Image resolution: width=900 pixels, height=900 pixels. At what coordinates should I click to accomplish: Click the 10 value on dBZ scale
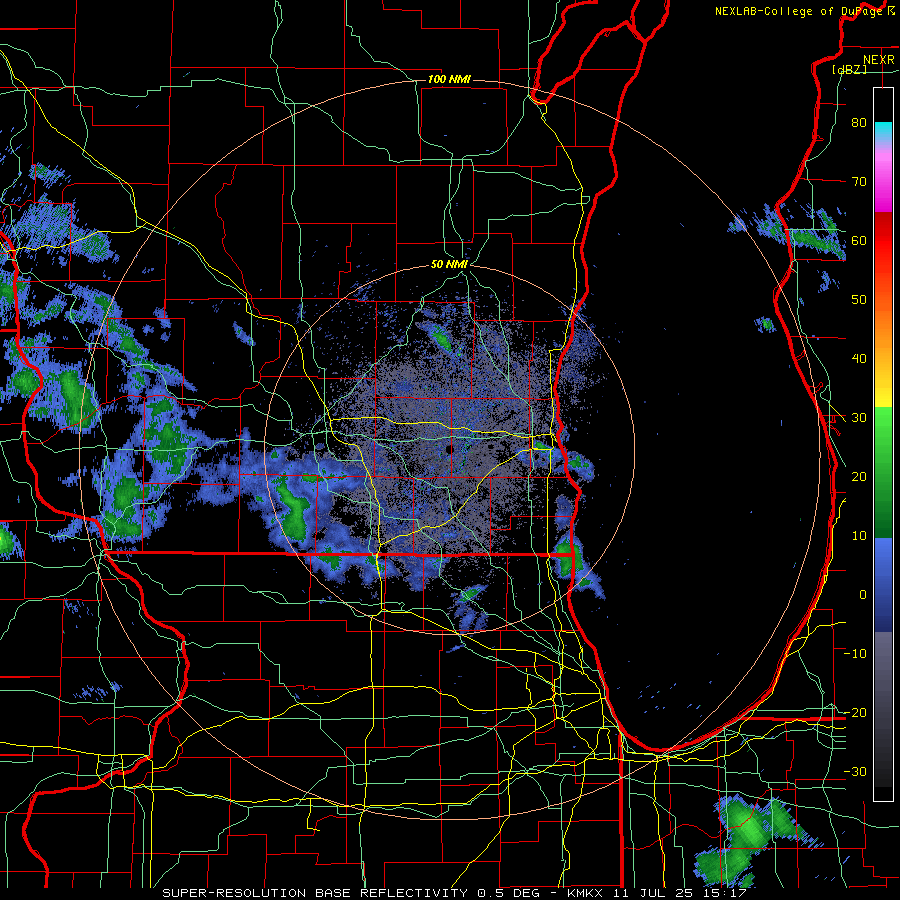pos(859,536)
